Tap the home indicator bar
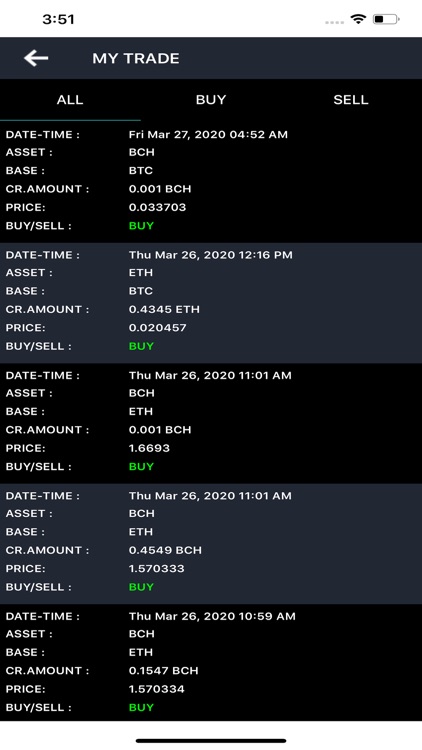 pyautogui.click(x=211, y=741)
